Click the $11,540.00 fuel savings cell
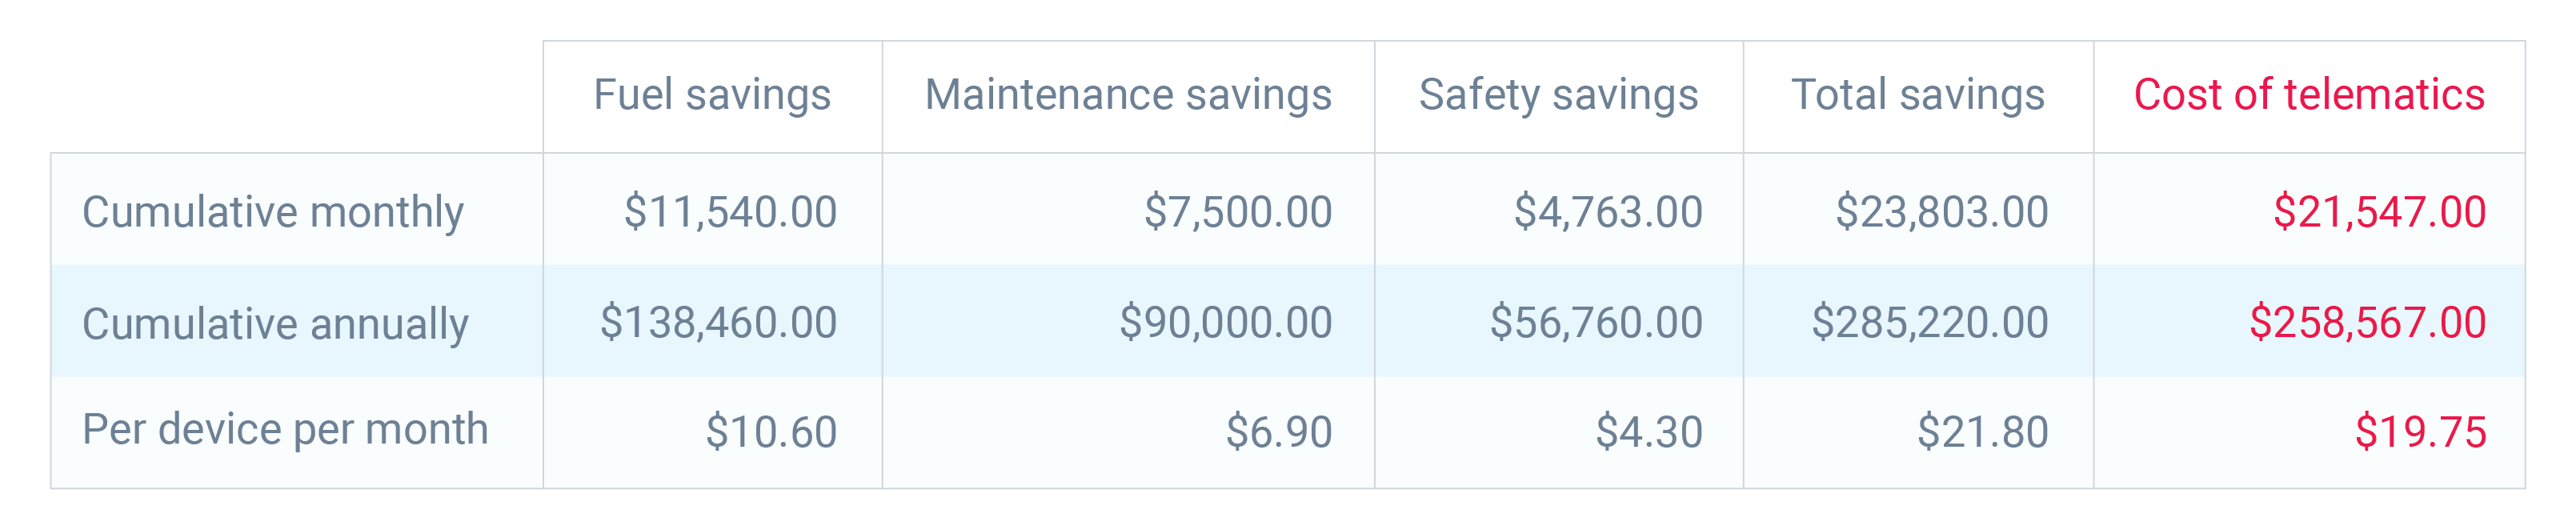This screenshot has width=2576, height=530. (x=730, y=212)
